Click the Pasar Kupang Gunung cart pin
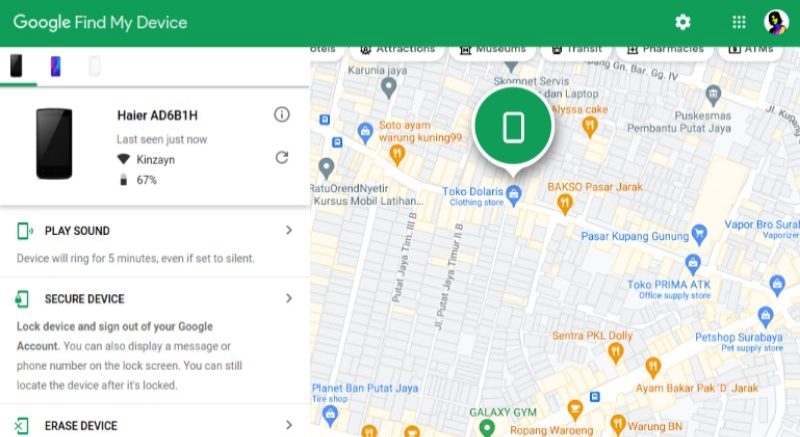Image resolution: width=800 pixels, height=437 pixels. [699, 234]
